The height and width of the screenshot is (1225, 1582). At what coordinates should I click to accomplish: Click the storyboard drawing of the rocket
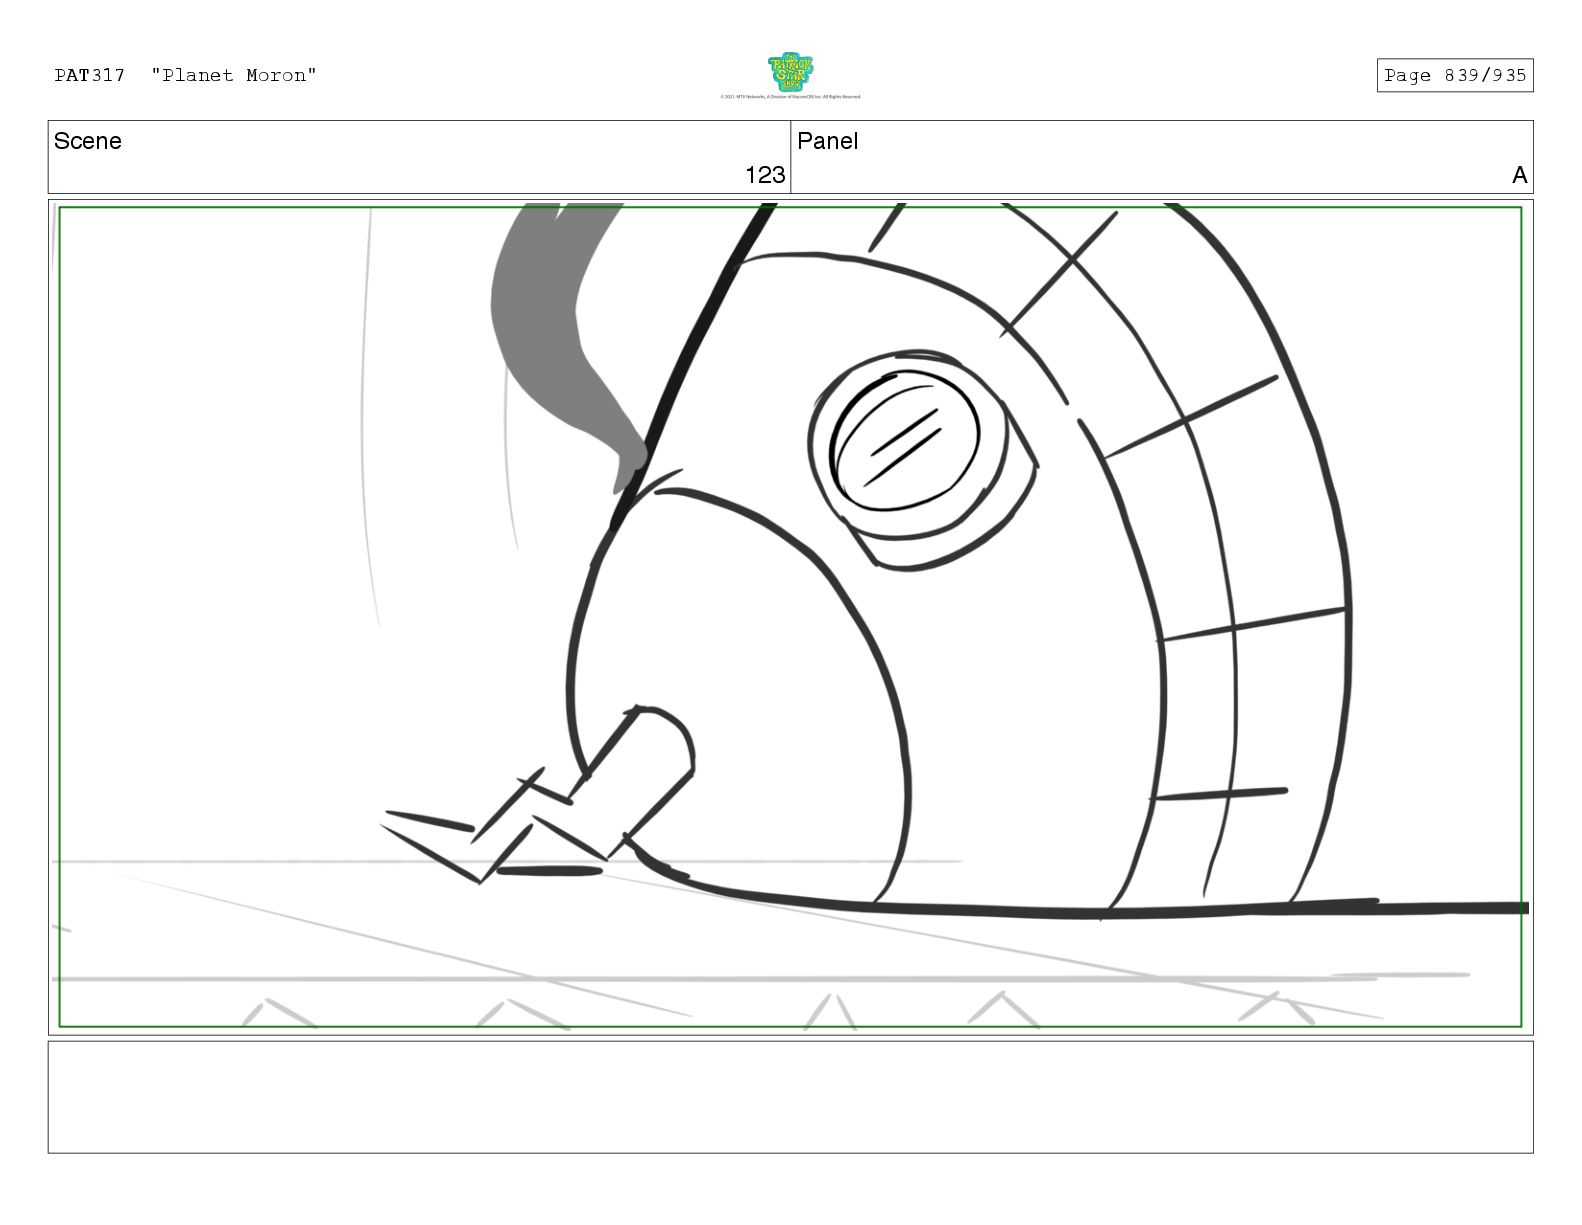[x=790, y=617]
